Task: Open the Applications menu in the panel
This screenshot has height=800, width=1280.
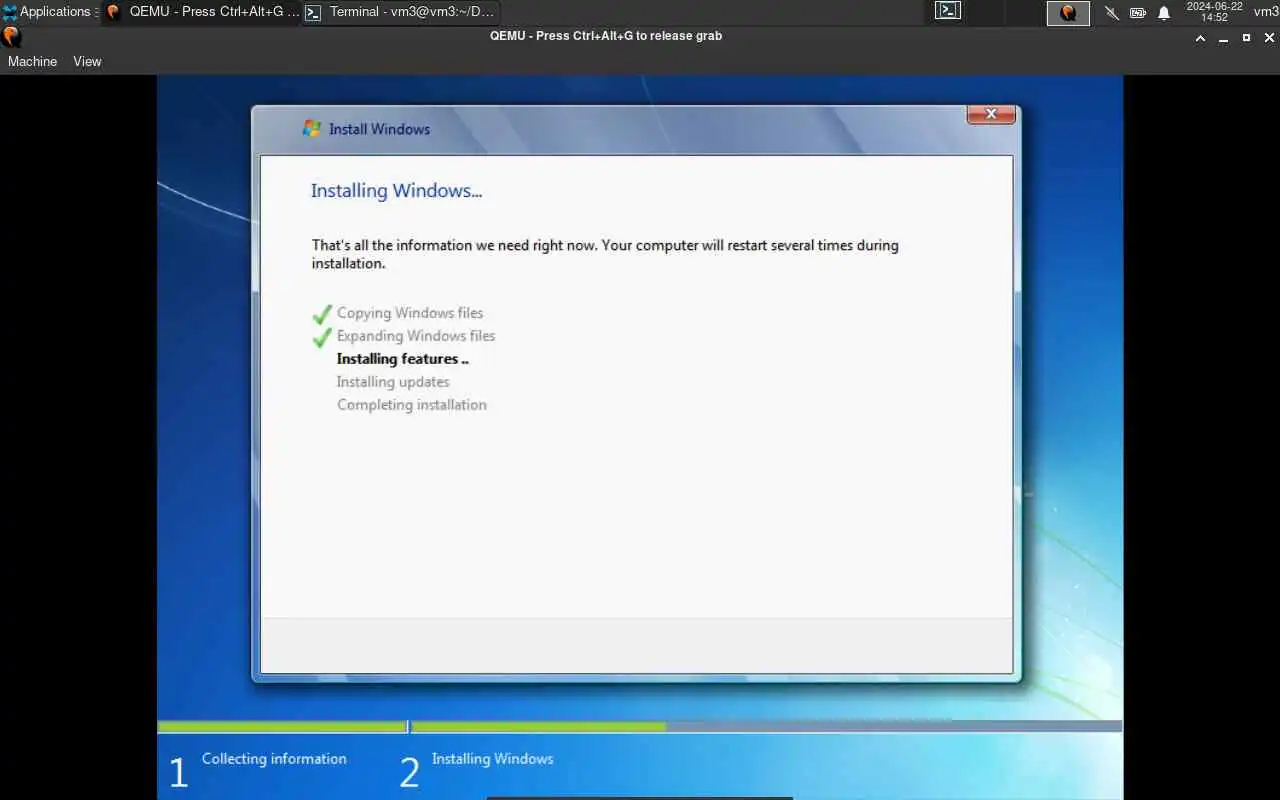Action: click(48, 12)
